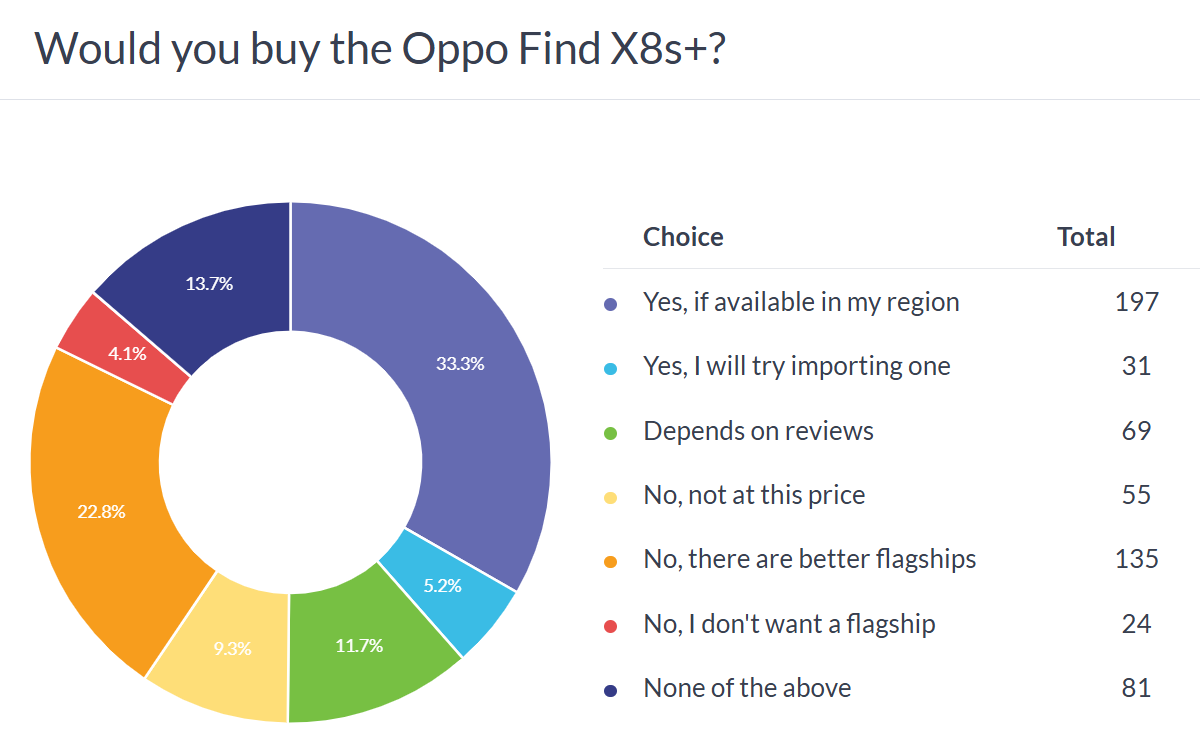Select the "No, there are better flagships" label
Screen dimensions: 1200x745
point(809,560)
